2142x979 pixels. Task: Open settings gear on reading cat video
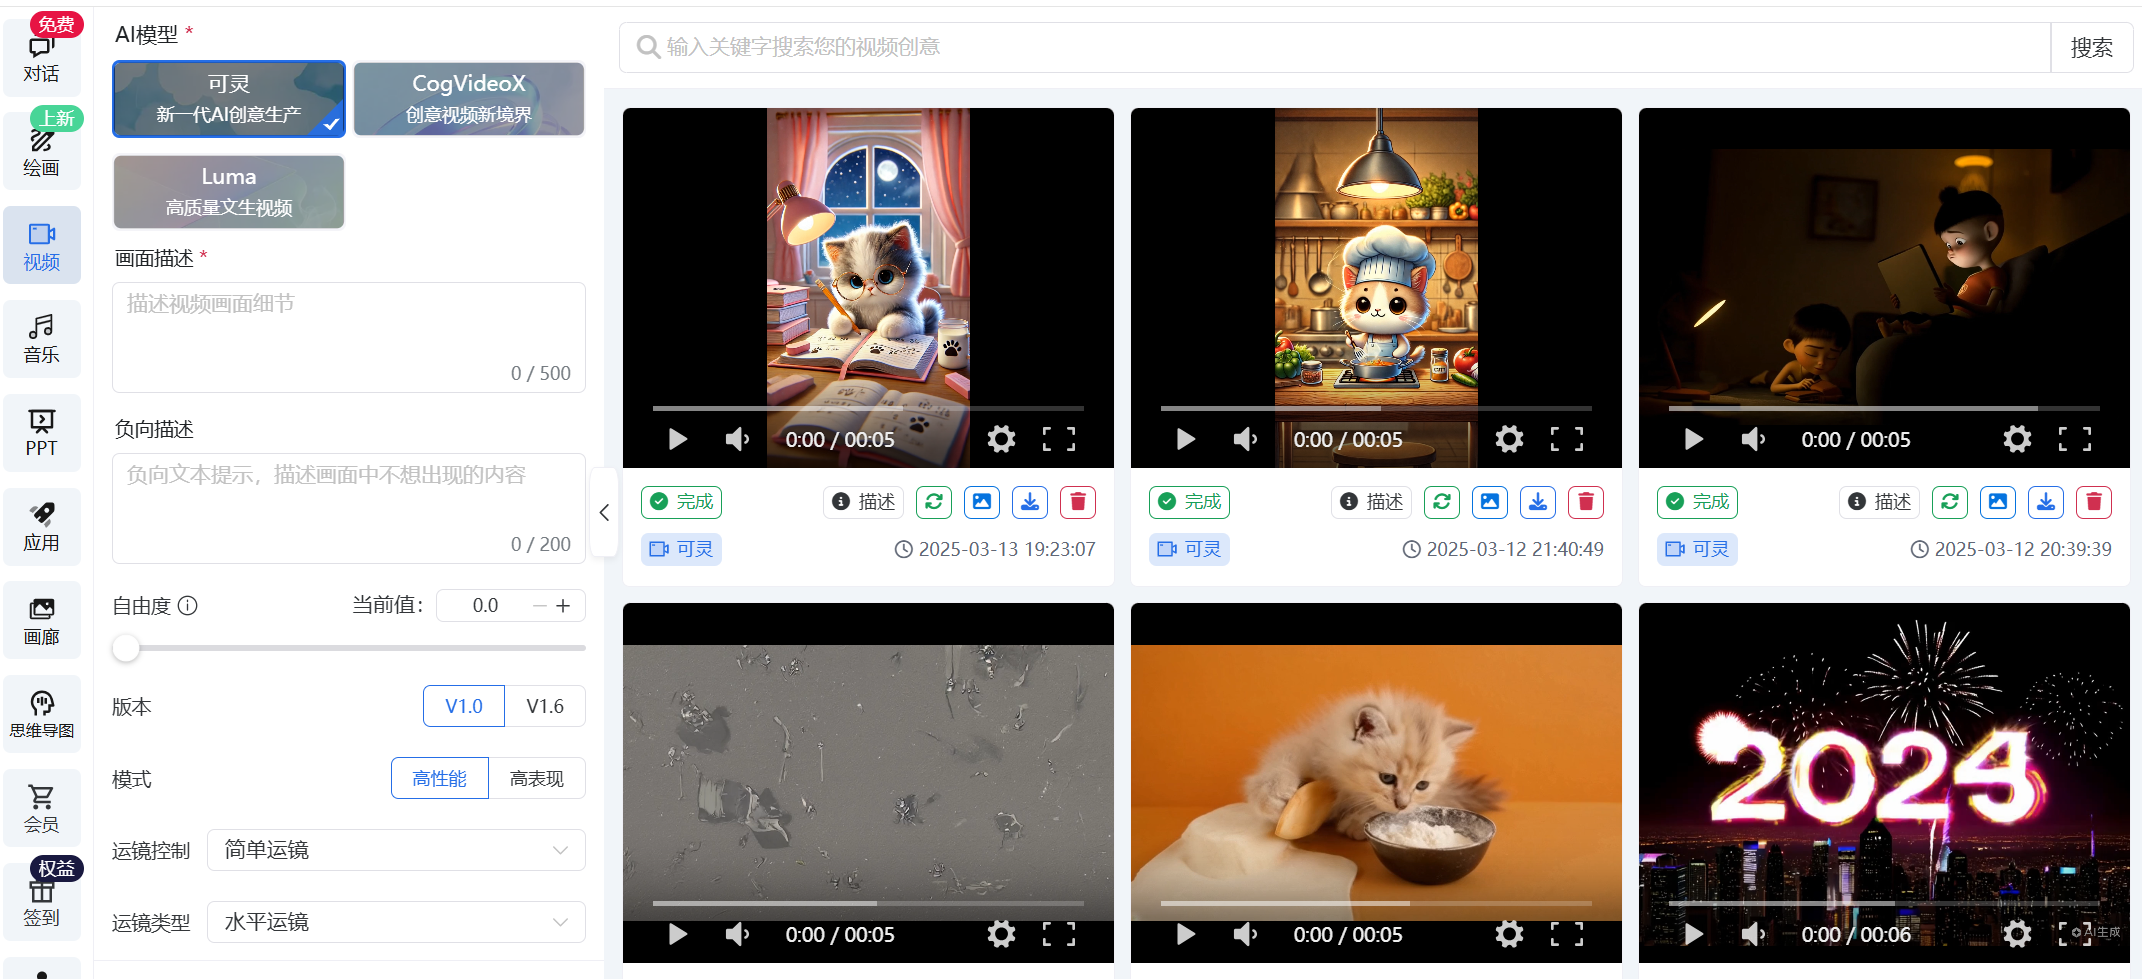click(1001, 440)
